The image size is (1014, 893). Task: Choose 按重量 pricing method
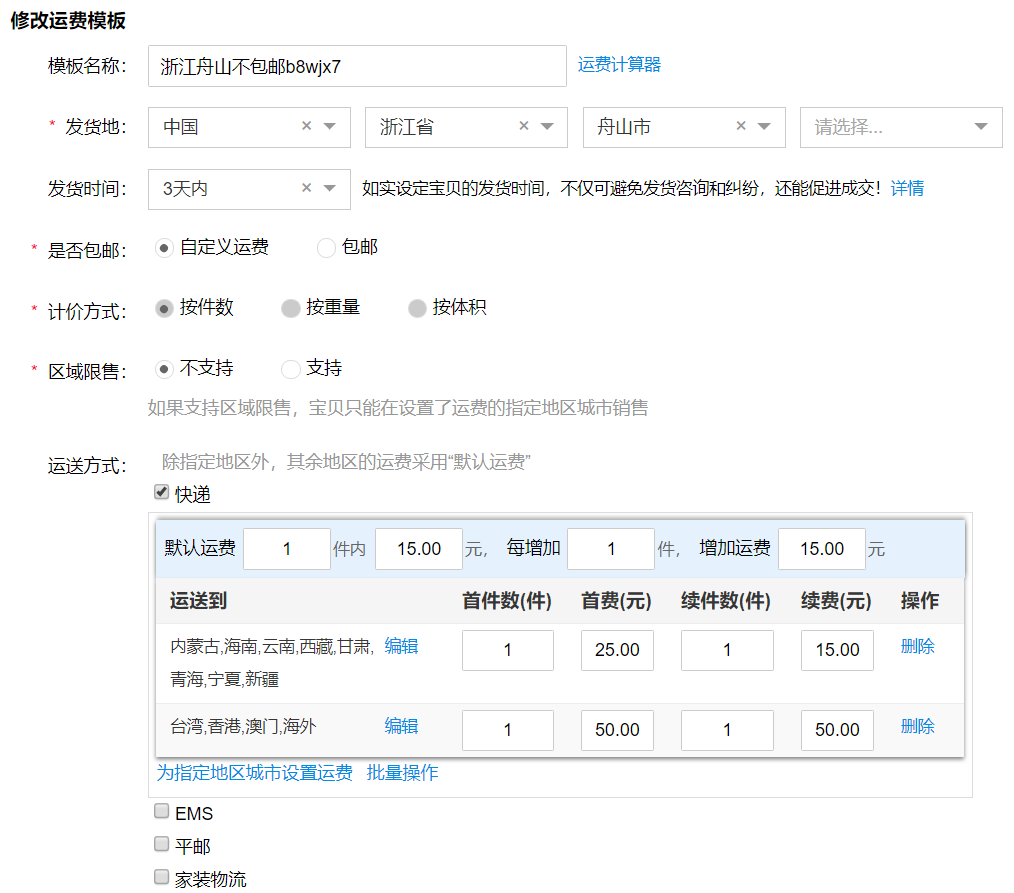coord(291,308)
